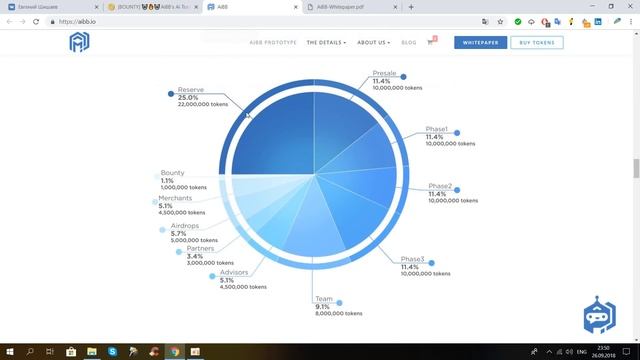
Task: Open File Explorer from the taskbar
Action: [x=92, y=351]
